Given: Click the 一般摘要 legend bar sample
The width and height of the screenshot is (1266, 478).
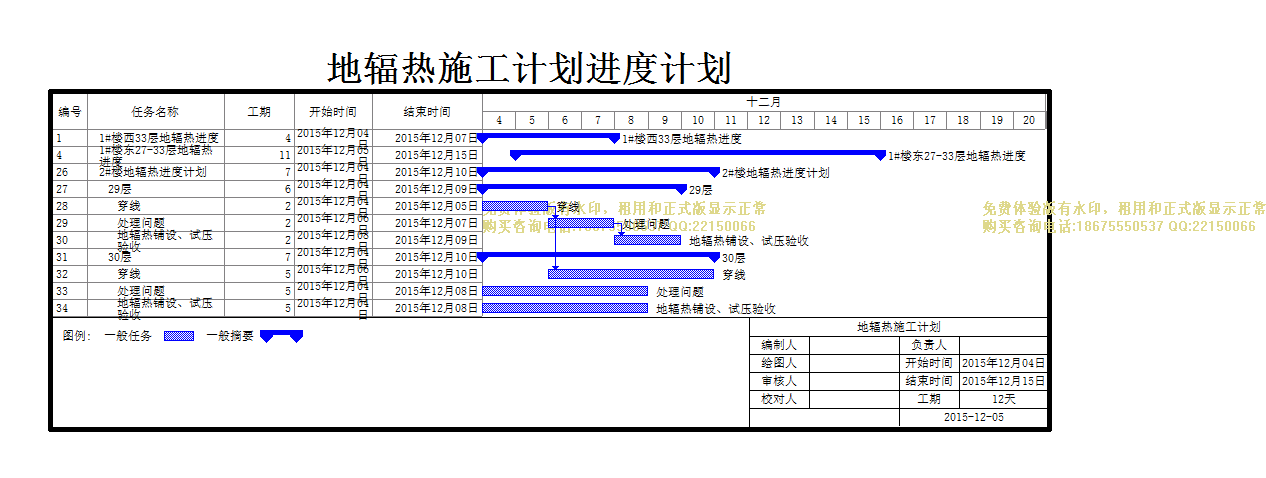Looking at the screenshot, I should tap(281, 337).
